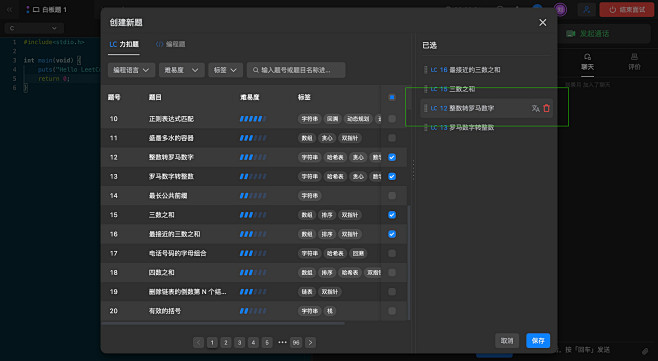Click the 评价 icon in side panel

634,57
